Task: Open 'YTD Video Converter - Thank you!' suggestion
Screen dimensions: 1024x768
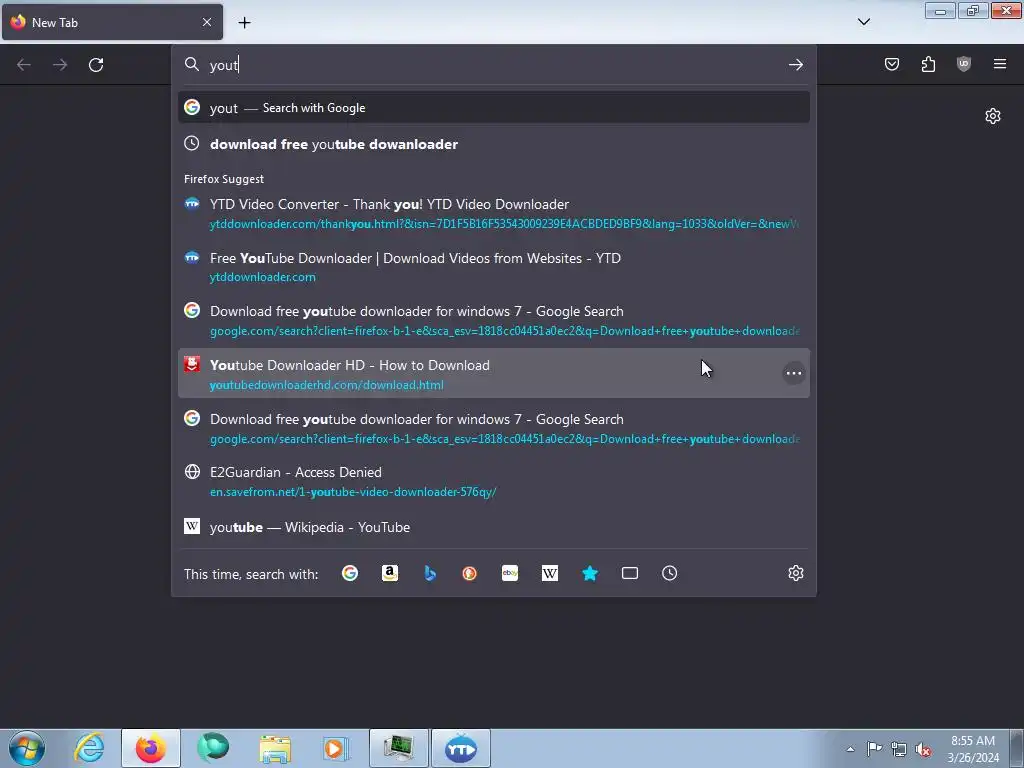Action: click(x=494, y=214)
